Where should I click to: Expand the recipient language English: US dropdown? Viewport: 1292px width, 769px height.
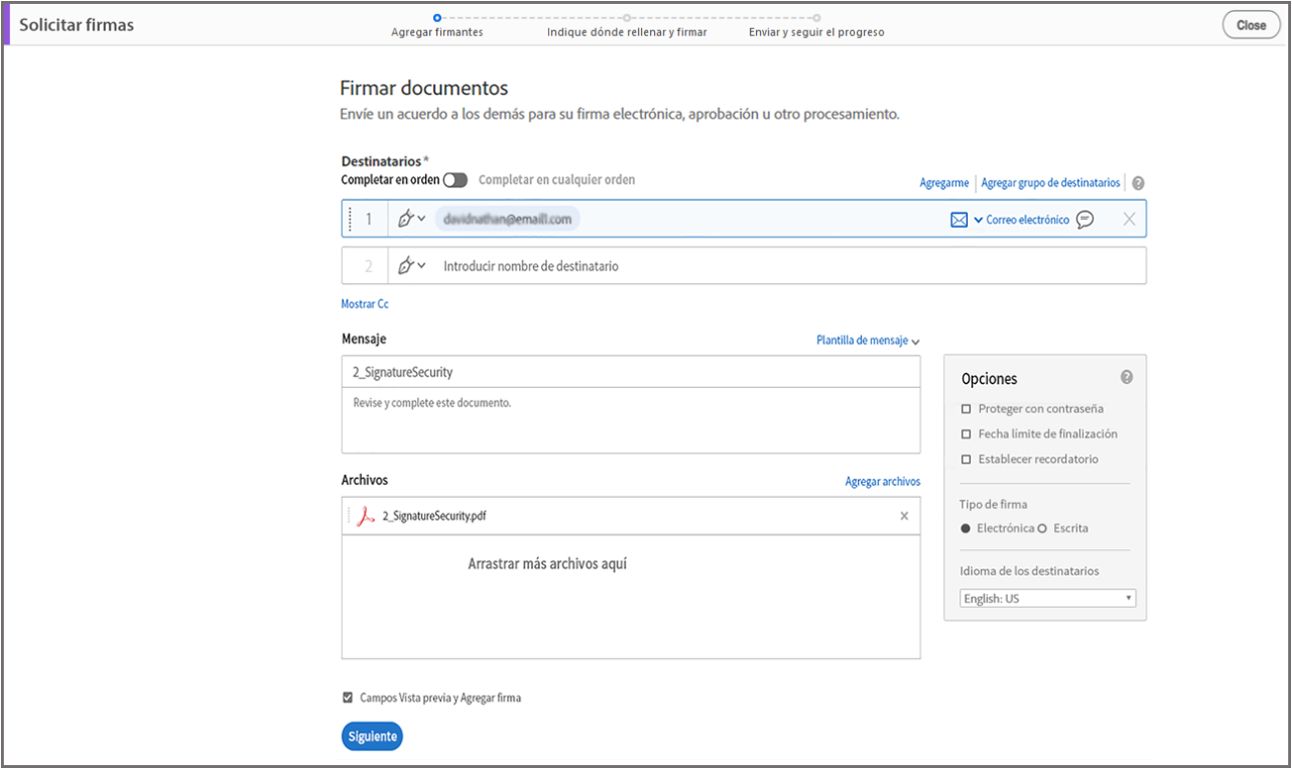coord(1047,599)
